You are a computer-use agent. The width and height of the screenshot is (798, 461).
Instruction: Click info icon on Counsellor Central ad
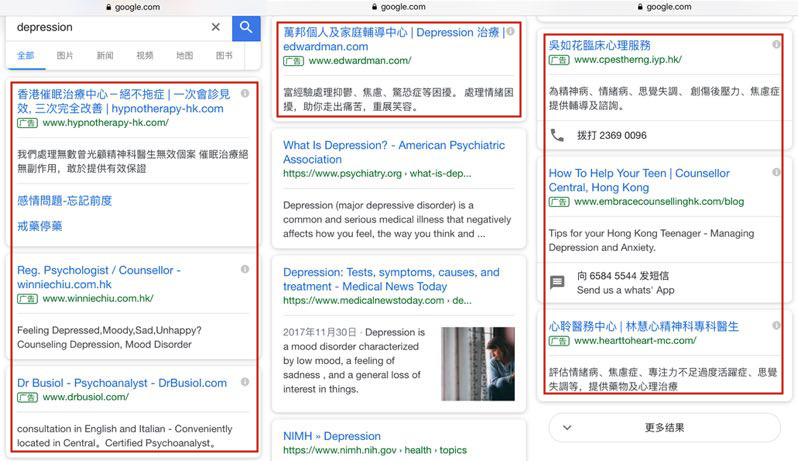777,172
